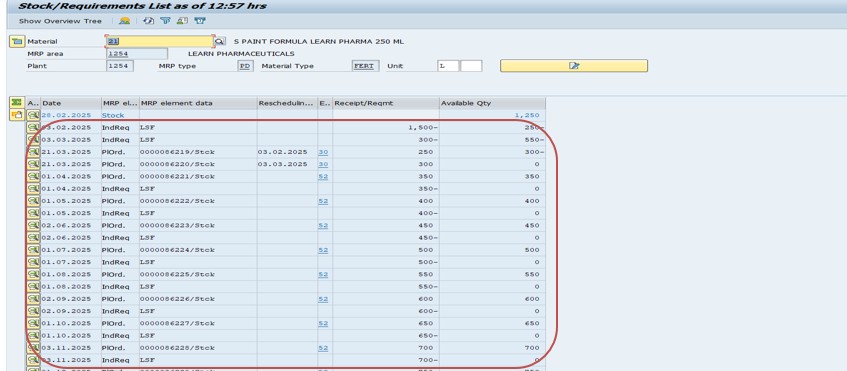Open the search help icon next to Material field
The width and height of the screenshot is (847, 371).
coord(220,42)
